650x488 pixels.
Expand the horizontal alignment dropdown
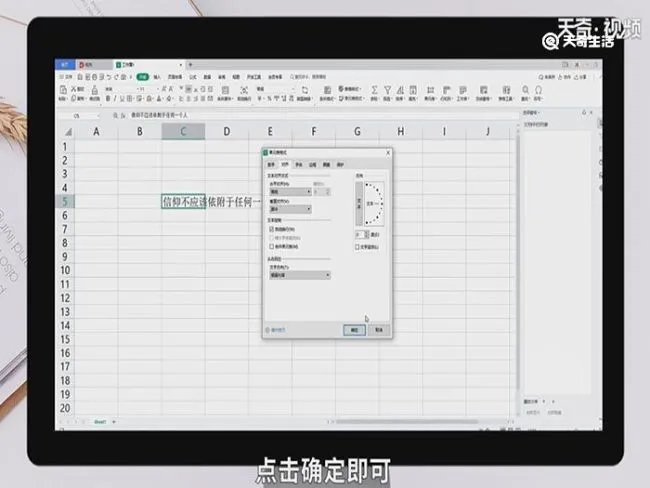pyautogui.click(x=290, y=192)
